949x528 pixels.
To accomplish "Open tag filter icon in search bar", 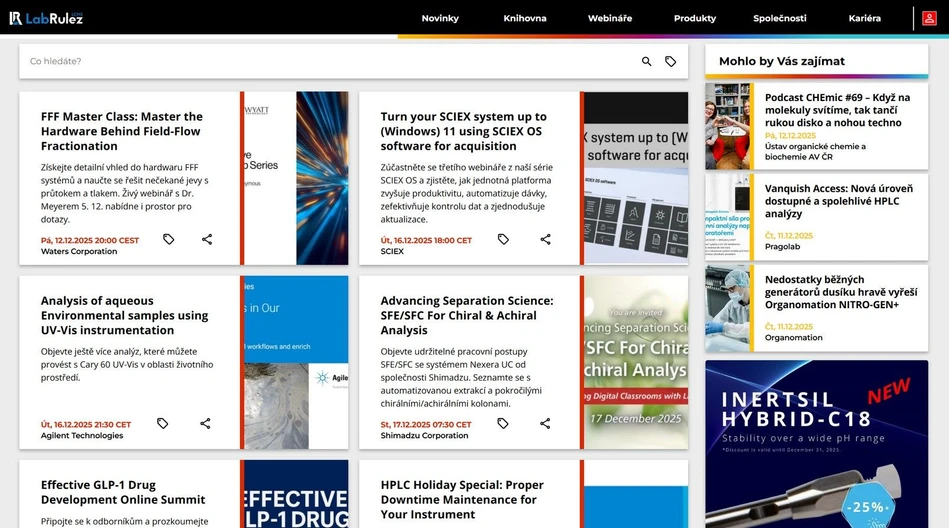I will click(x=671, y=62).
